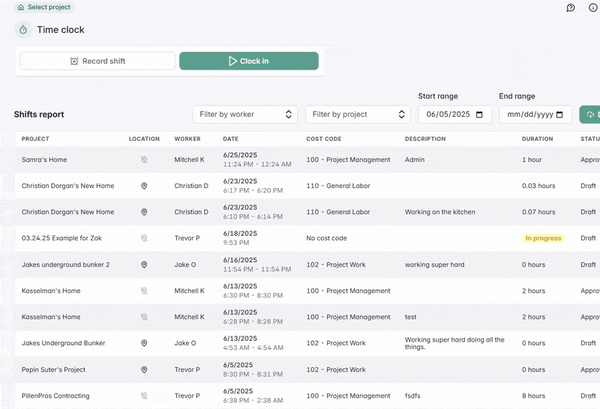Click the Select project breadcrumb
The image size is (600, 409).
click(x=44, y=7)
